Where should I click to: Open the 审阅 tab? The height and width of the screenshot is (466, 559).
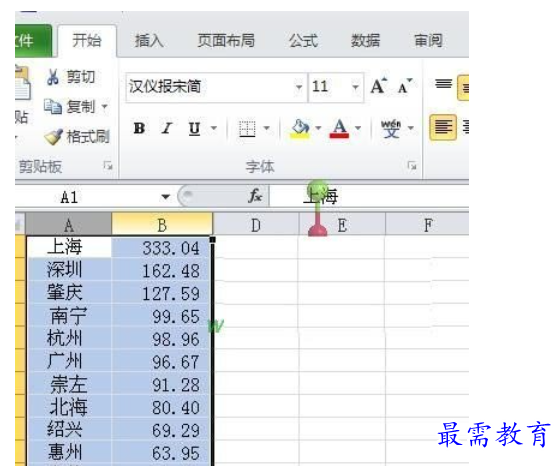[x=428, y=41]
